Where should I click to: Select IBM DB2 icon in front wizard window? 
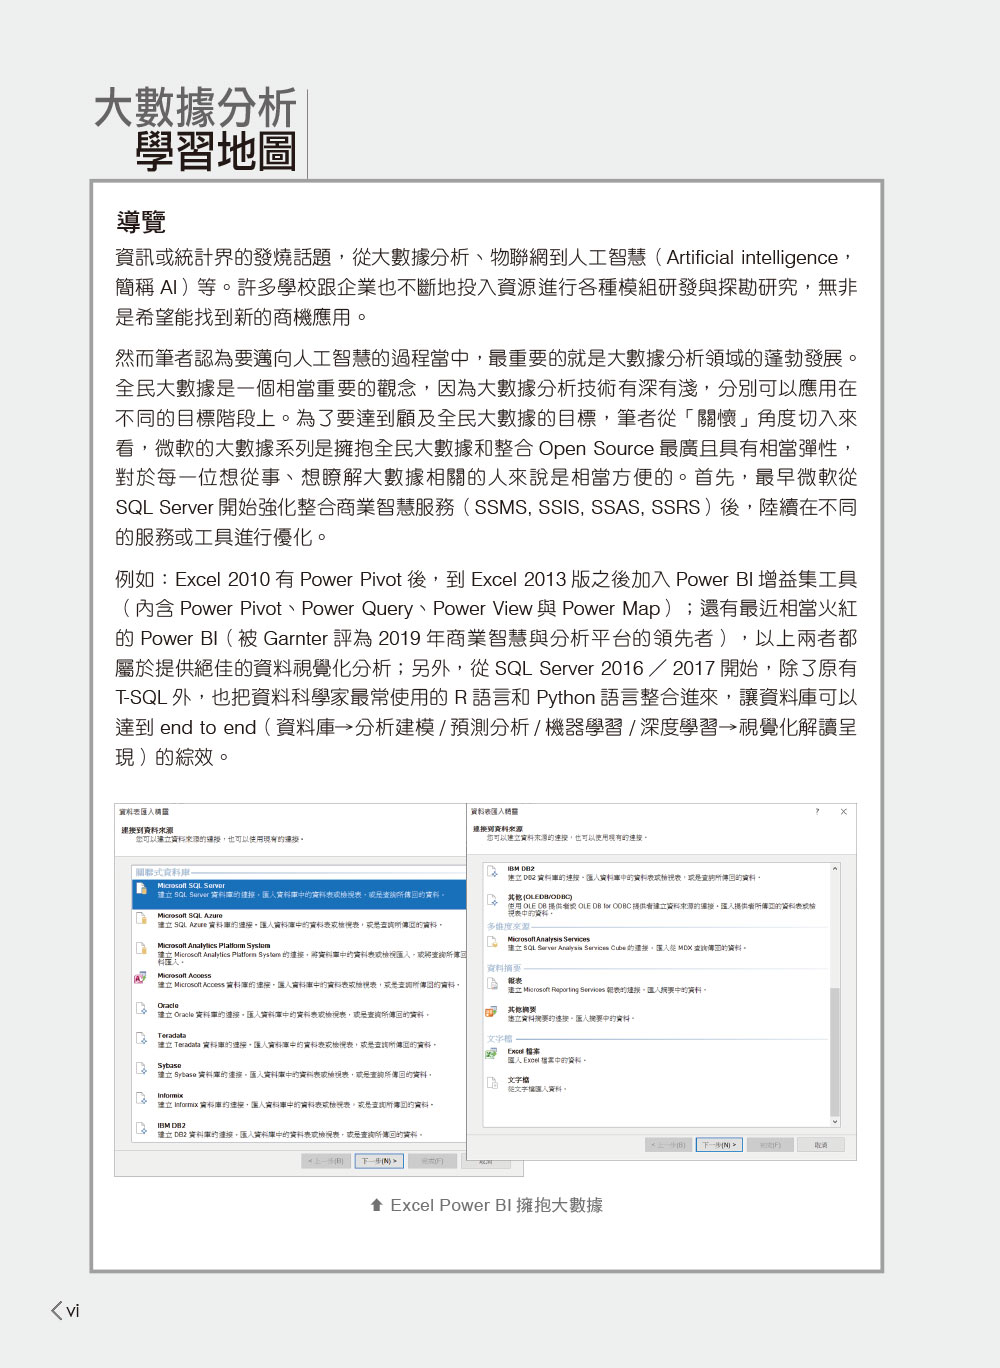pos(492,873)
